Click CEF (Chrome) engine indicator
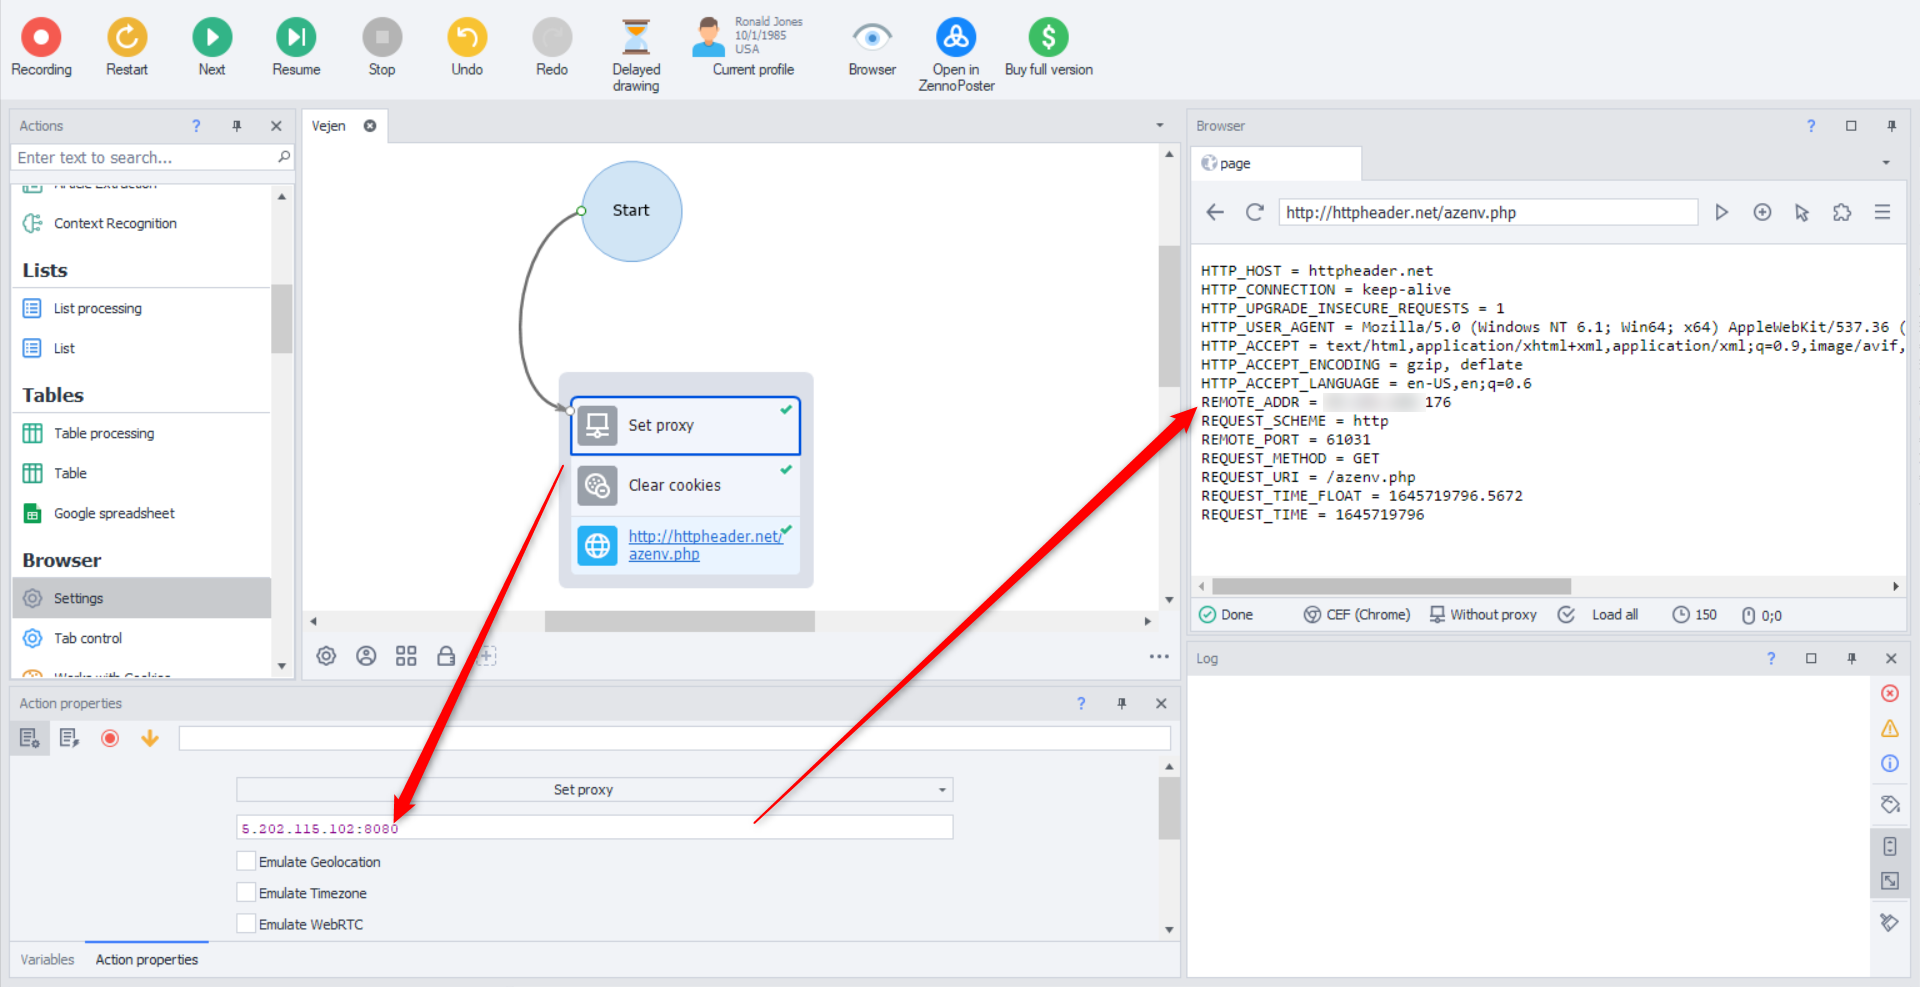The width and height of the screenshot is (1920, 987). [1357, 615]
